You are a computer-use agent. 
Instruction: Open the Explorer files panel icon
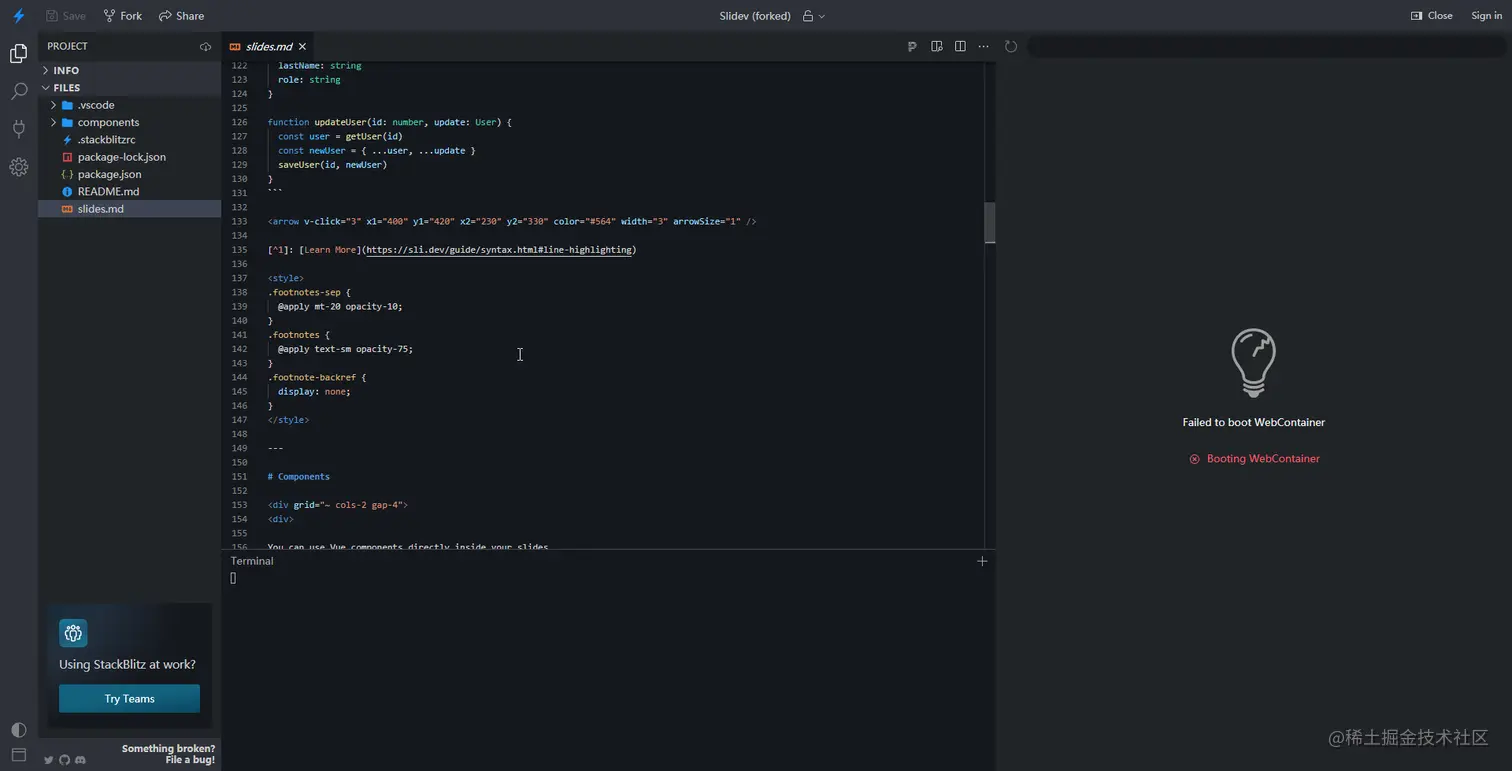[x=18, y=54]
